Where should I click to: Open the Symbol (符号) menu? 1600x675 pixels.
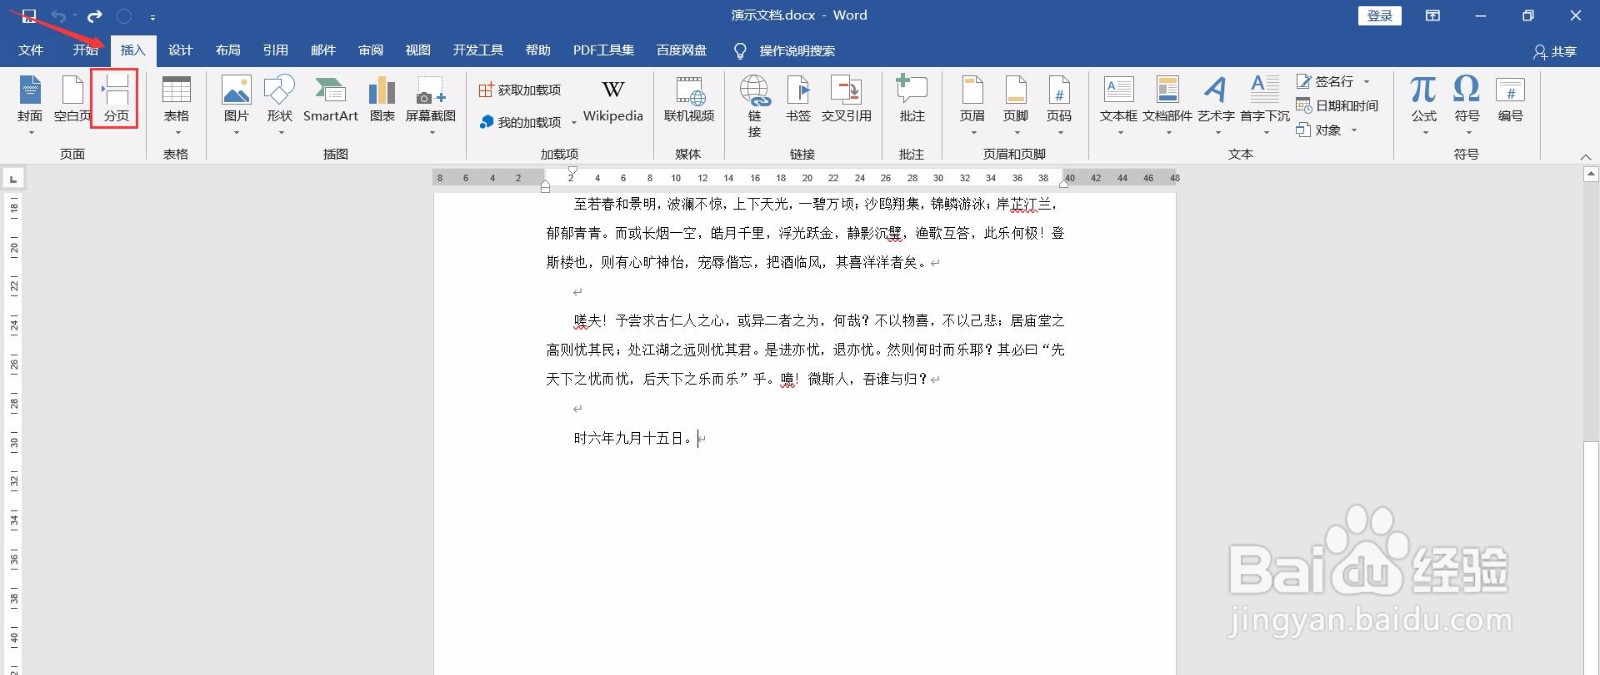(x=1467, y=103)
